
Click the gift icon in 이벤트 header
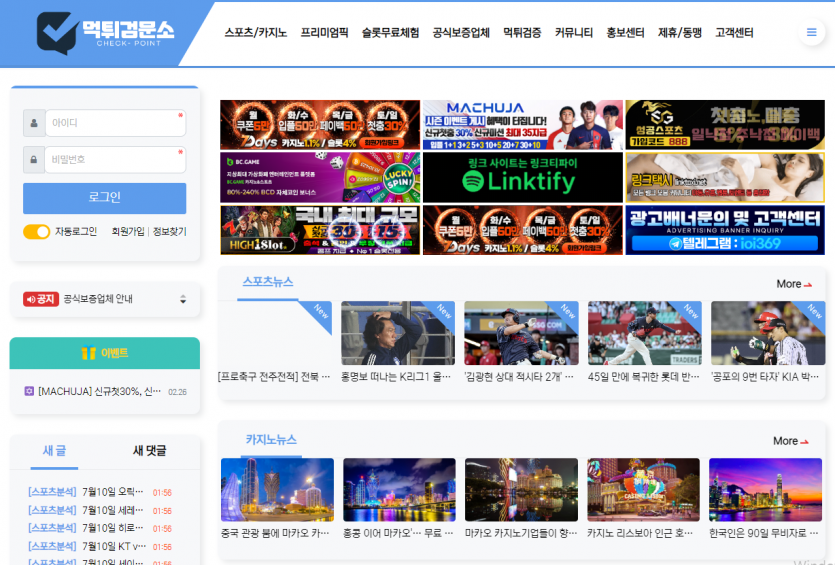click(x=88, y=353)
